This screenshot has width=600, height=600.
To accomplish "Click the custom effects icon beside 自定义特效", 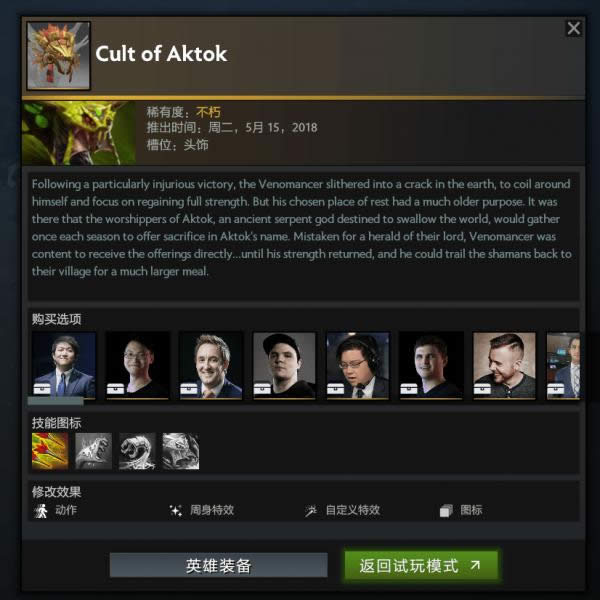I will [311, 510].
